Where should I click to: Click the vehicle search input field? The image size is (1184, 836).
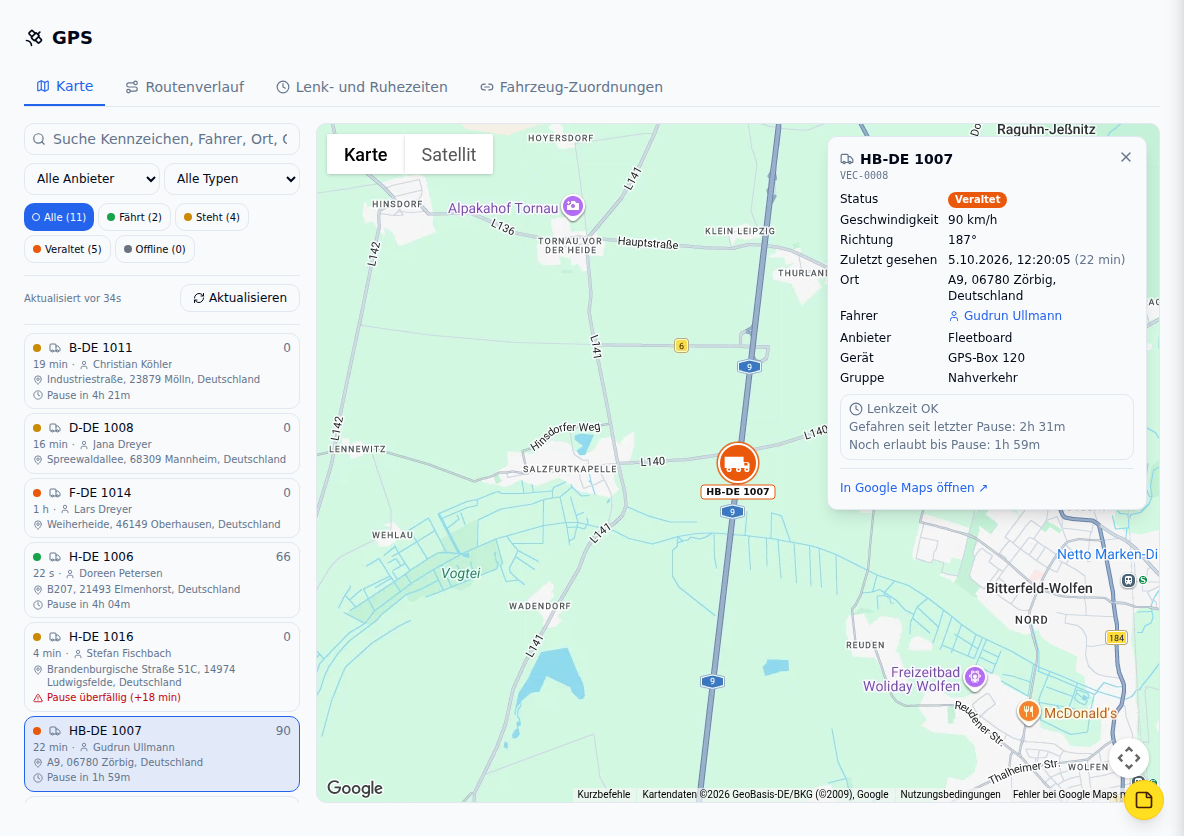(162, 139)
